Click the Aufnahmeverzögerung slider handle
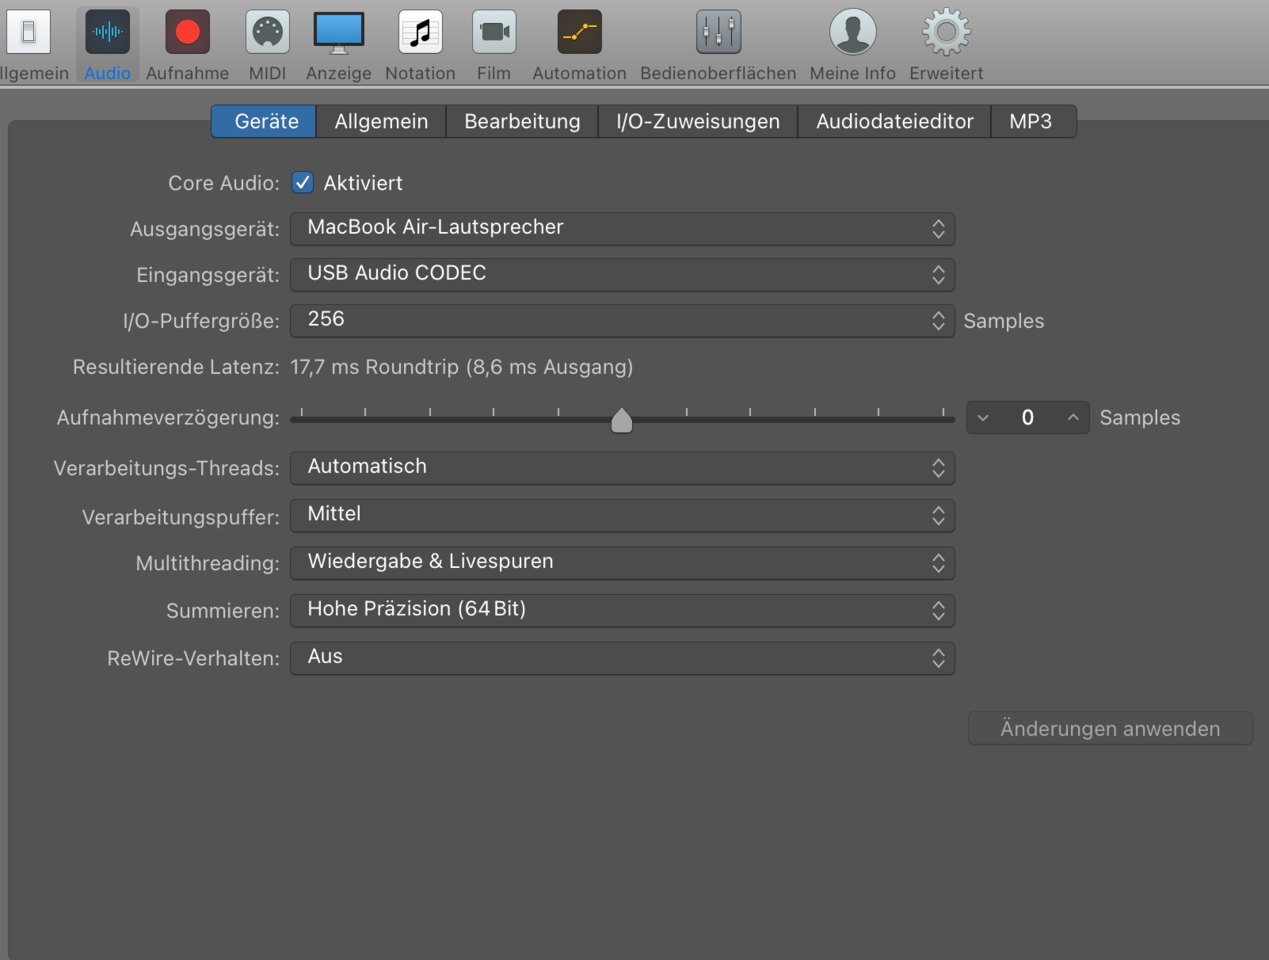1269x960 pixels. click(x=621, y=421)
